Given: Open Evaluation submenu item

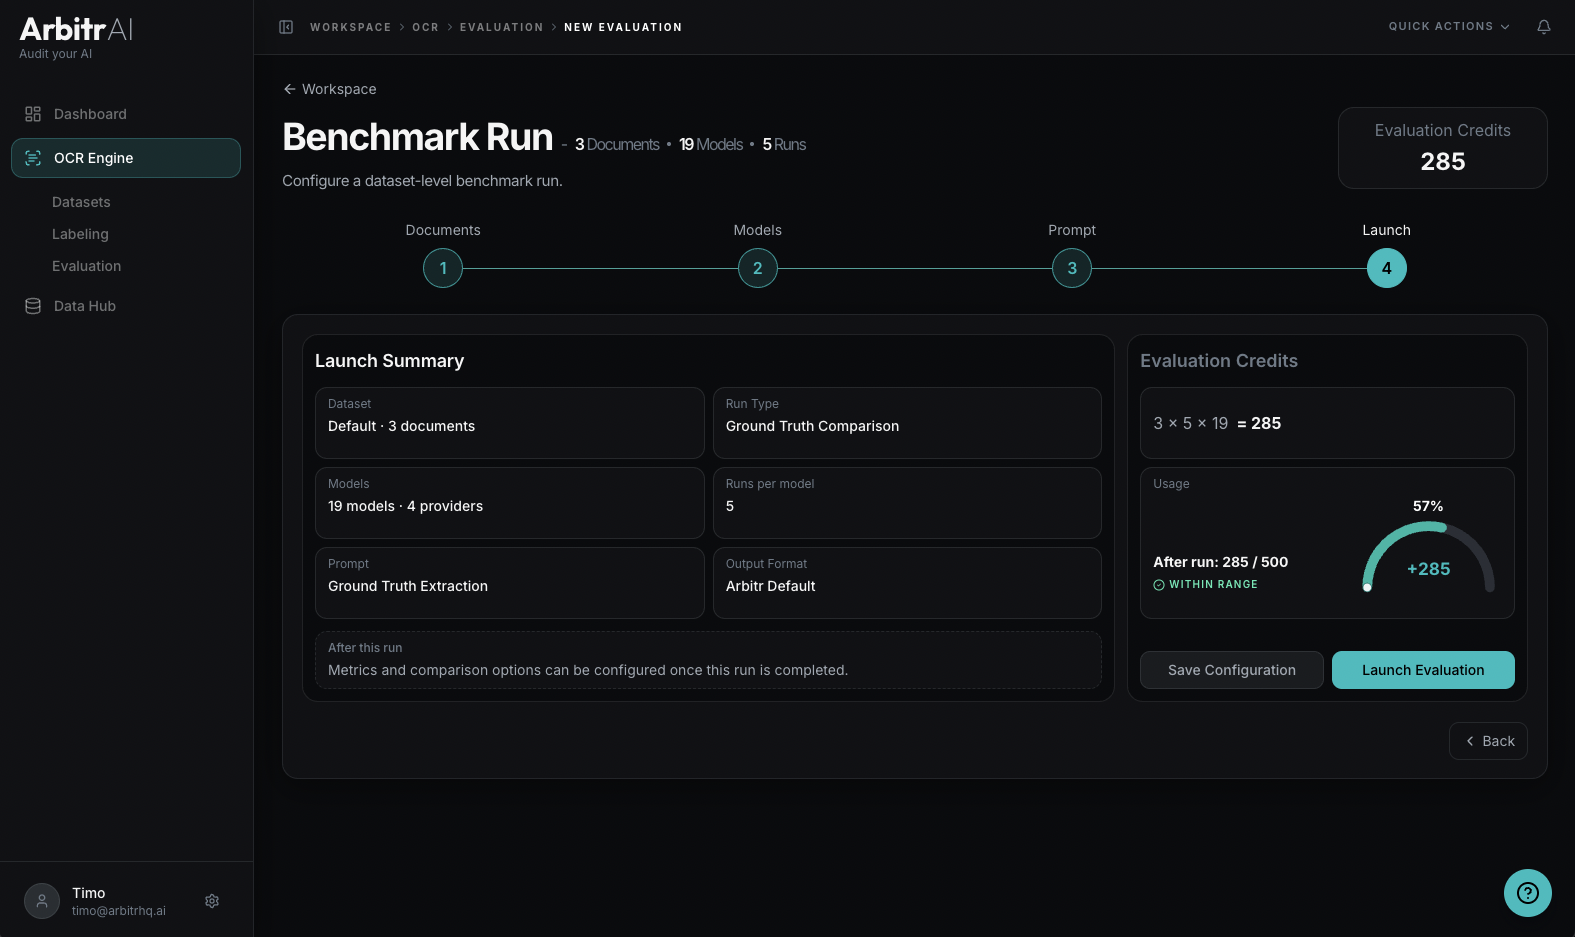Looking at the screenshot, I should coord(86,266).
